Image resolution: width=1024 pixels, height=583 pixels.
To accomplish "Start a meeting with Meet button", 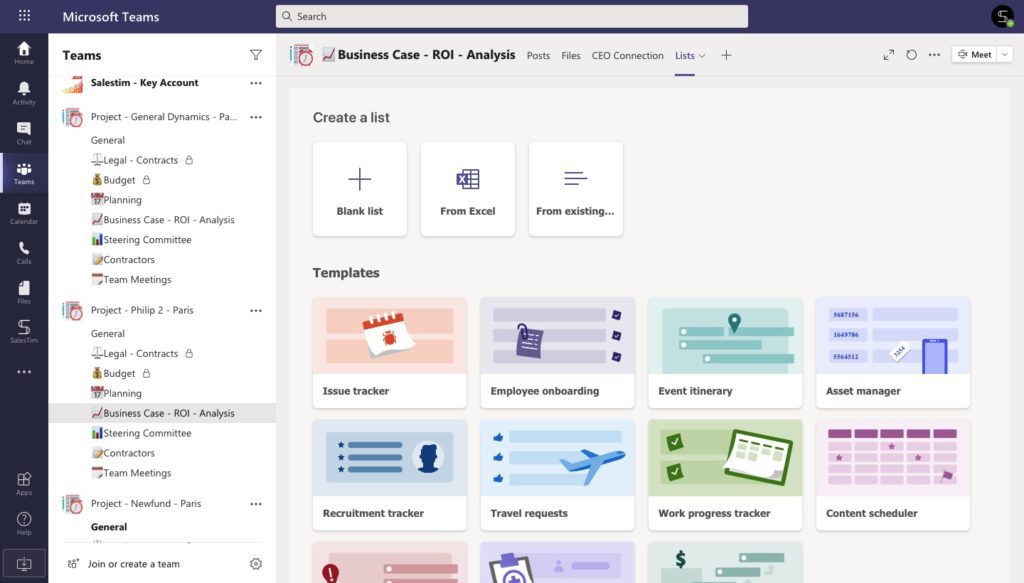I will coord(975,55).
